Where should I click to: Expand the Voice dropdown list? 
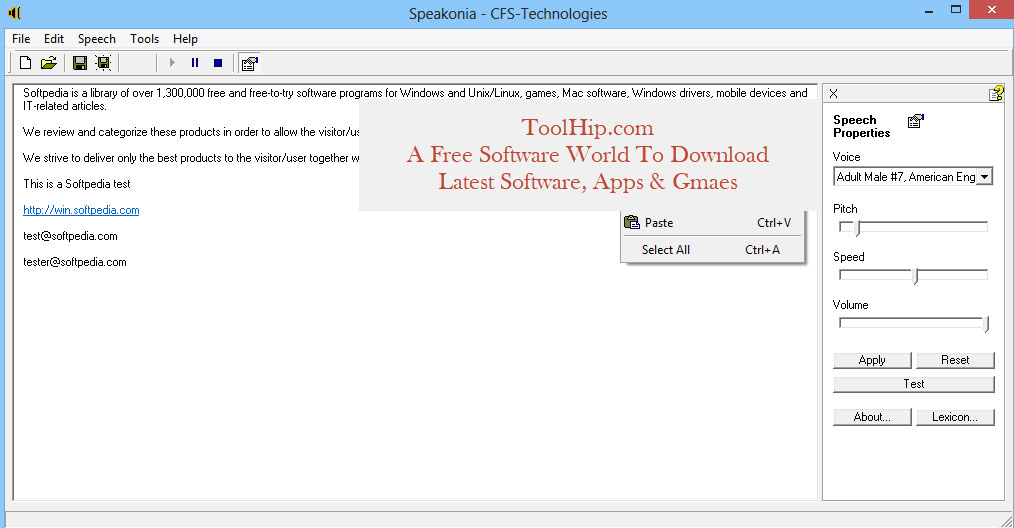click(984, 177)
